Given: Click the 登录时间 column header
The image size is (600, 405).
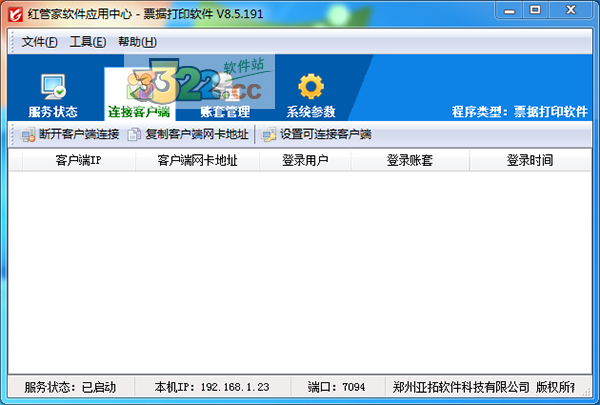Looking at the screenshot, I should [530, 160].
